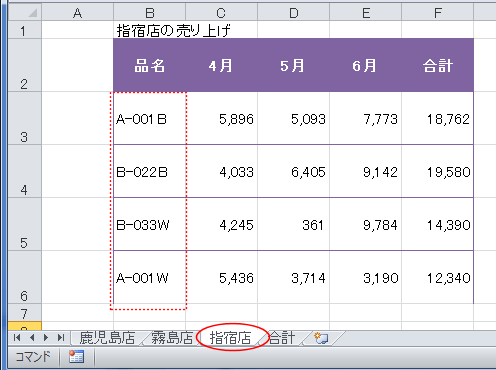Select the 指宿店 sheet tab
Screen dimensions: 496x370
coord(230,338)
